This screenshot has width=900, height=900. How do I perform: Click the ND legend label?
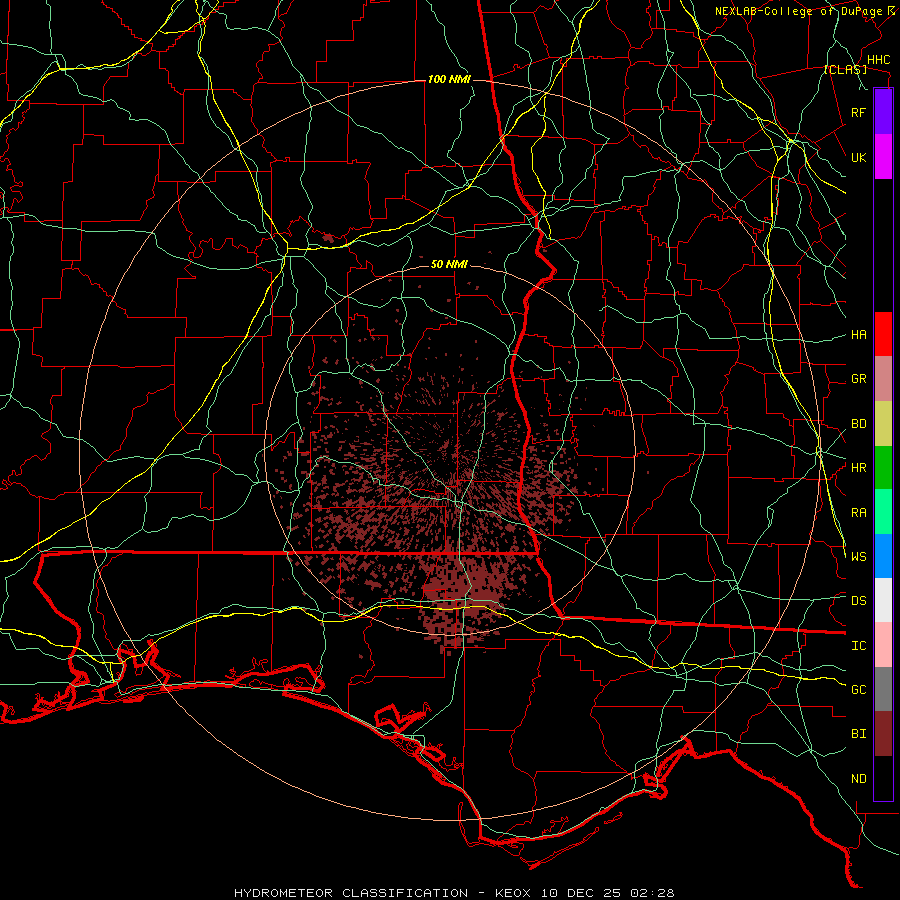[x=858, y=779]
